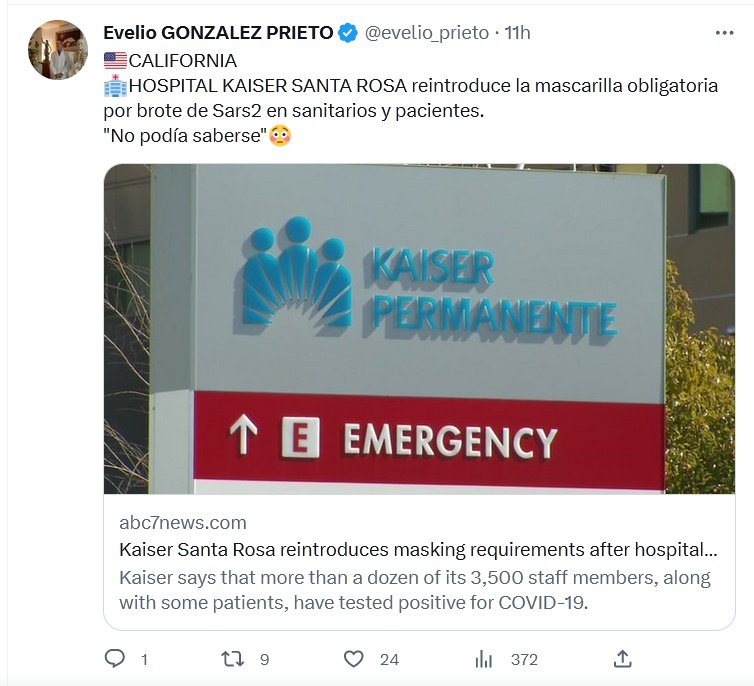Click the article description about staff testing positive
754x686 pixels.
point(415,590)
